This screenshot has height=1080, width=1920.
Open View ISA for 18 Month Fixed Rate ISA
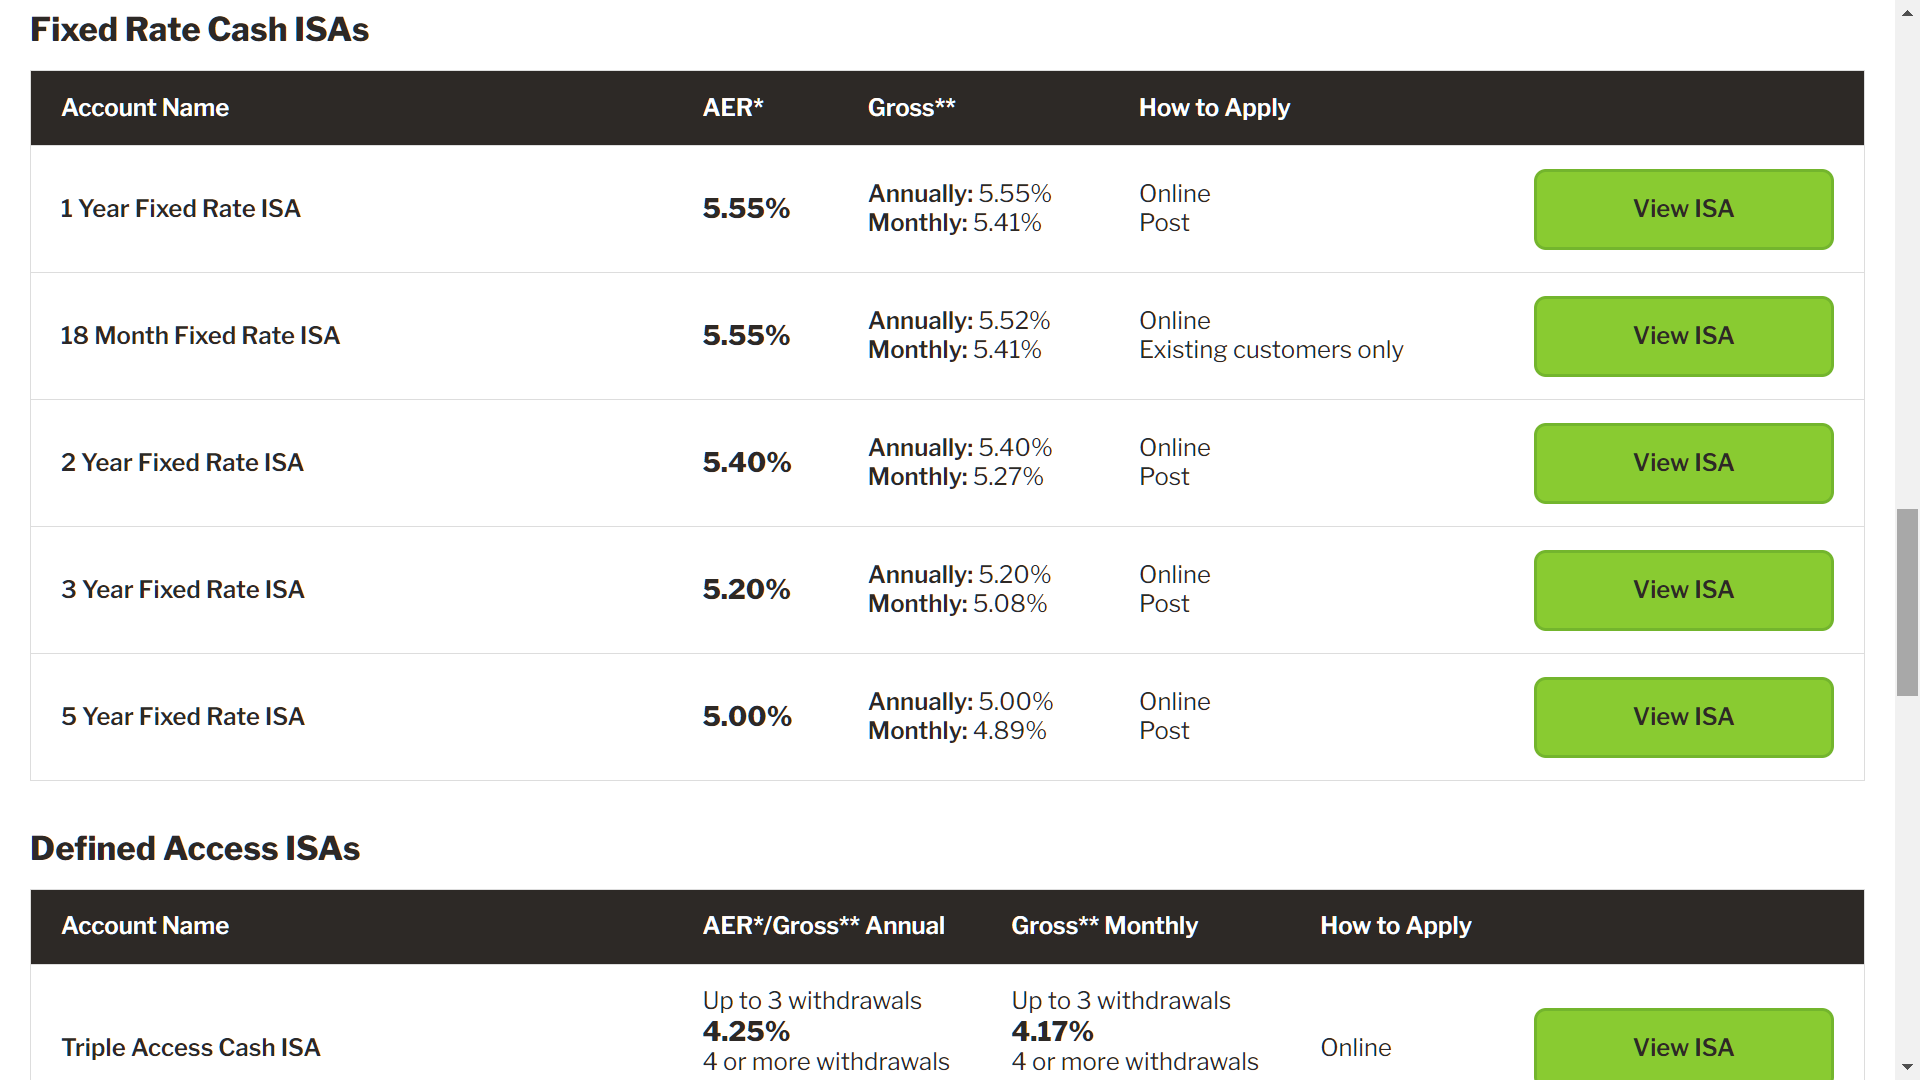pyautogui.click(x=1683, y=336)
